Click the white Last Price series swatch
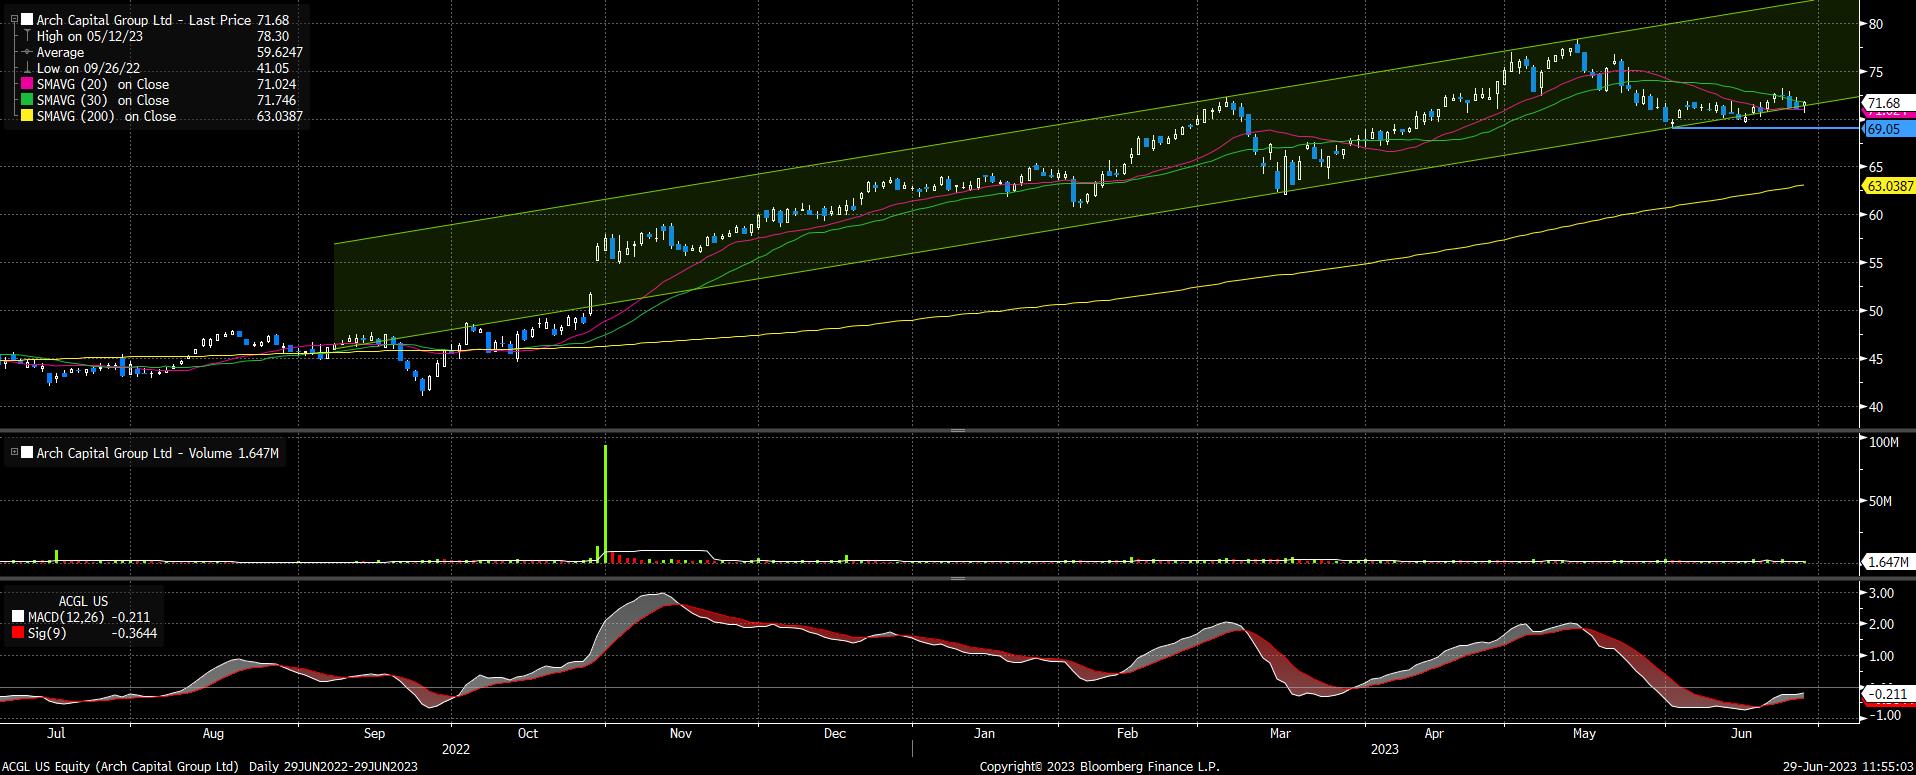 coord(27,20)
